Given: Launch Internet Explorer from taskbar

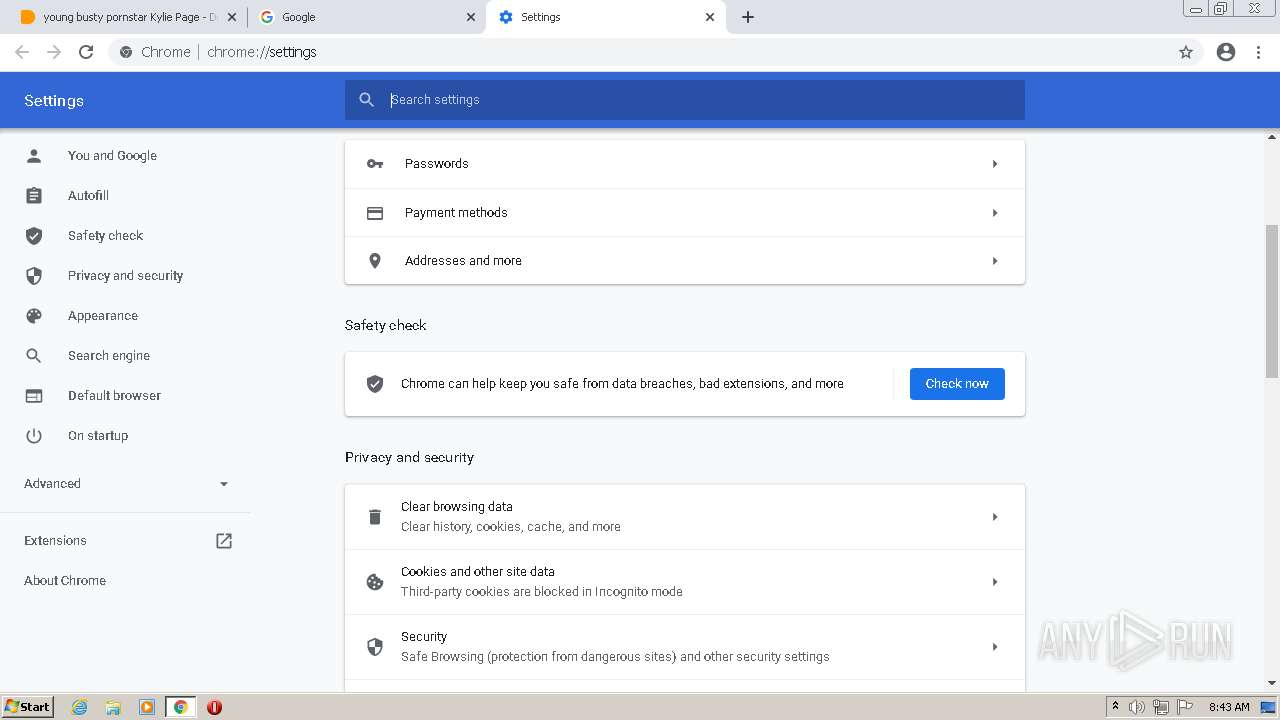Looking at the screenshot, I should (x=80, y=707).
